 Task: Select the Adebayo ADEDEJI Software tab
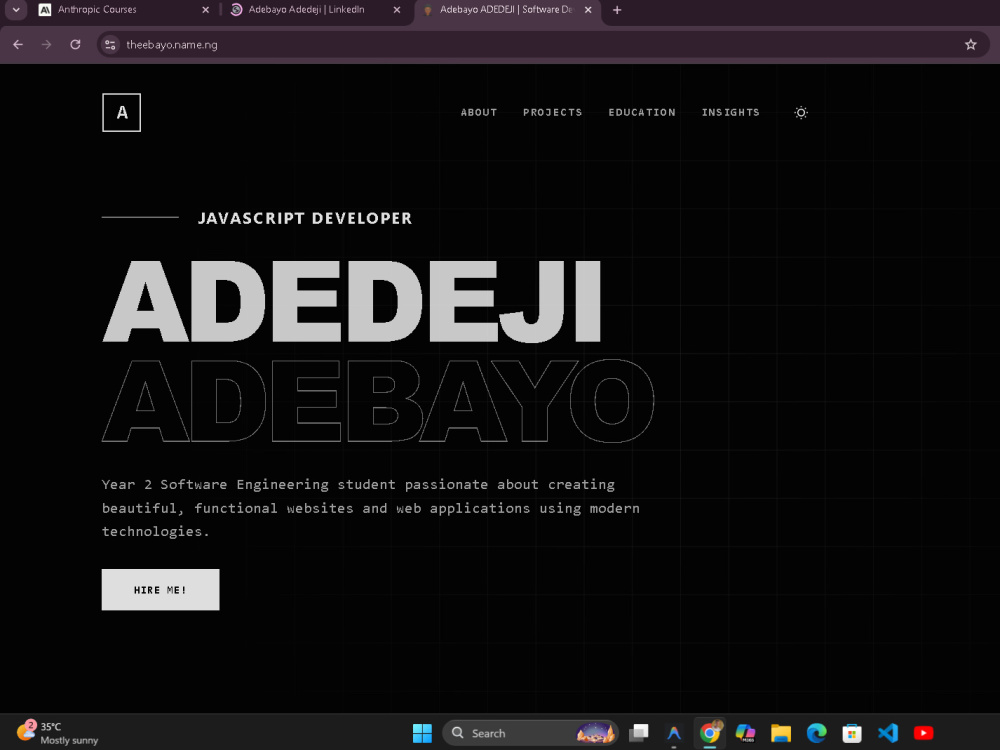click(x=507, y=10)
